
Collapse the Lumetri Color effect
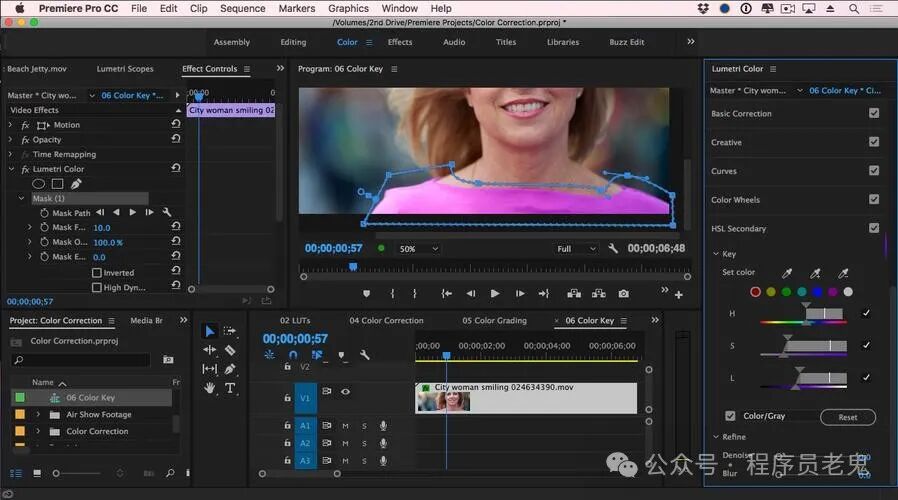pyautogui.click(x=11, y=169)
